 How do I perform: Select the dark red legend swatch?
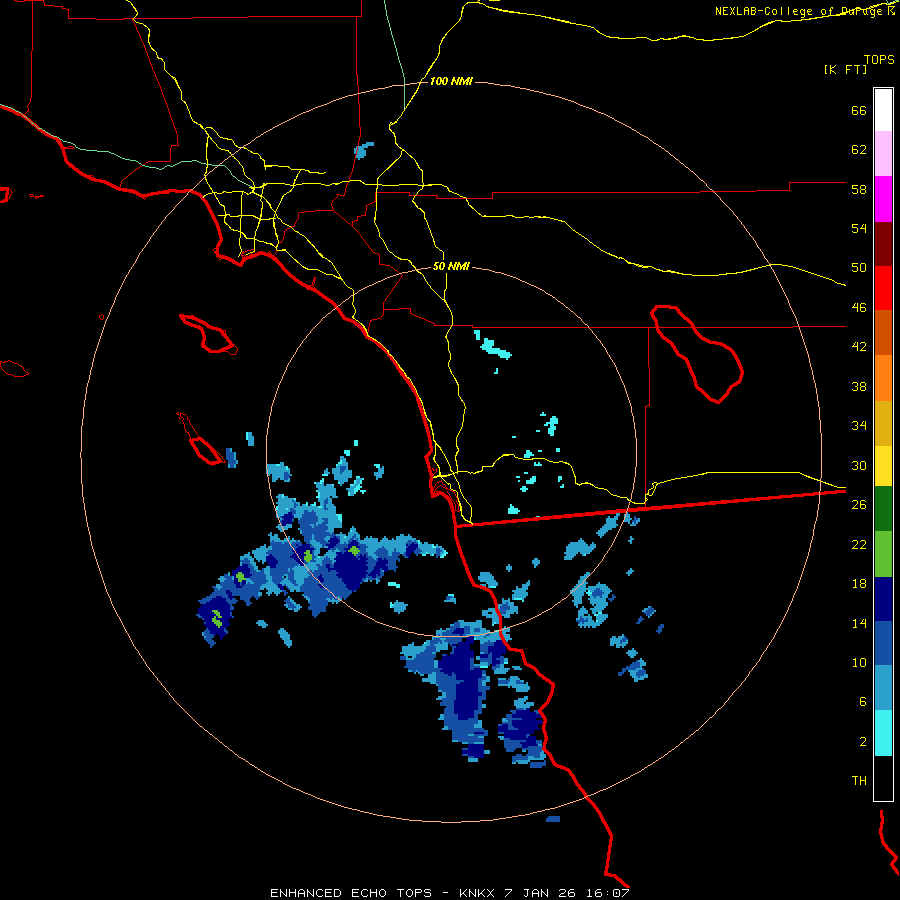click(x=883, y=244)
